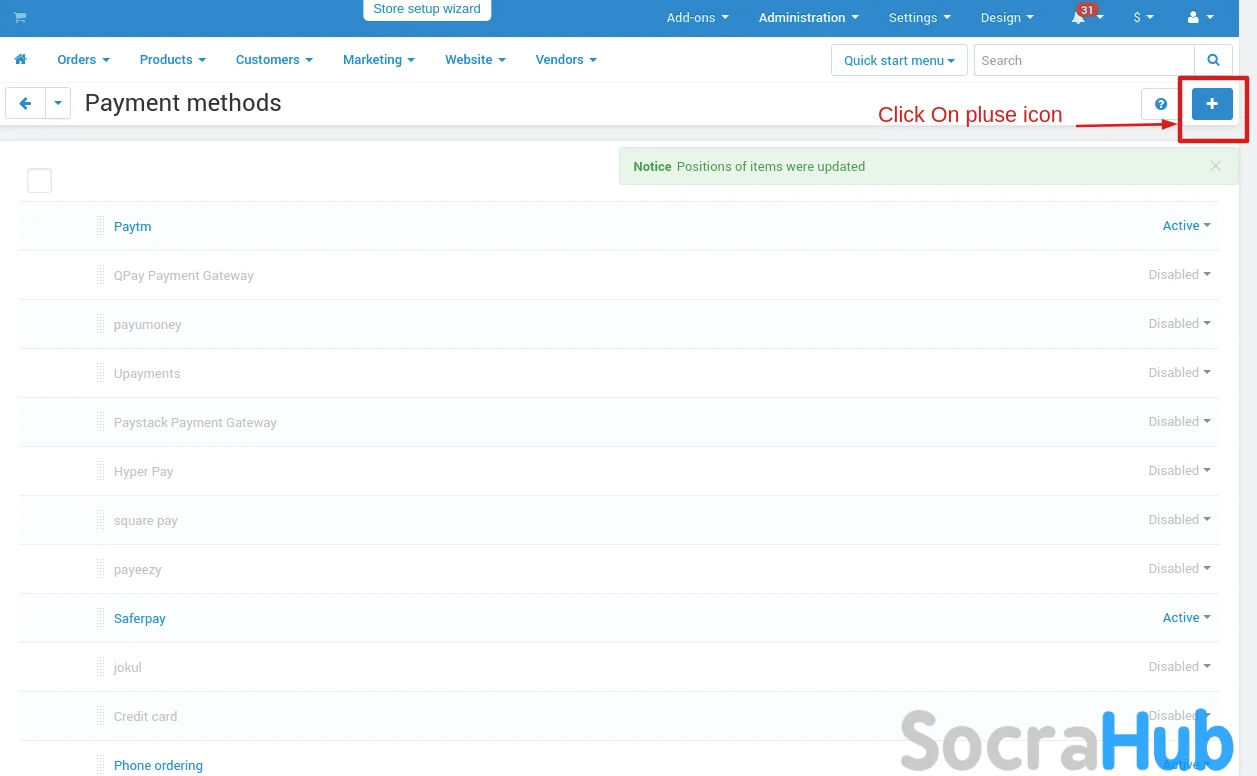Open the Saferpay Active status dropdown
Image resolution: width=1257 pixels, height=776 pixels.
(1186, 618)
